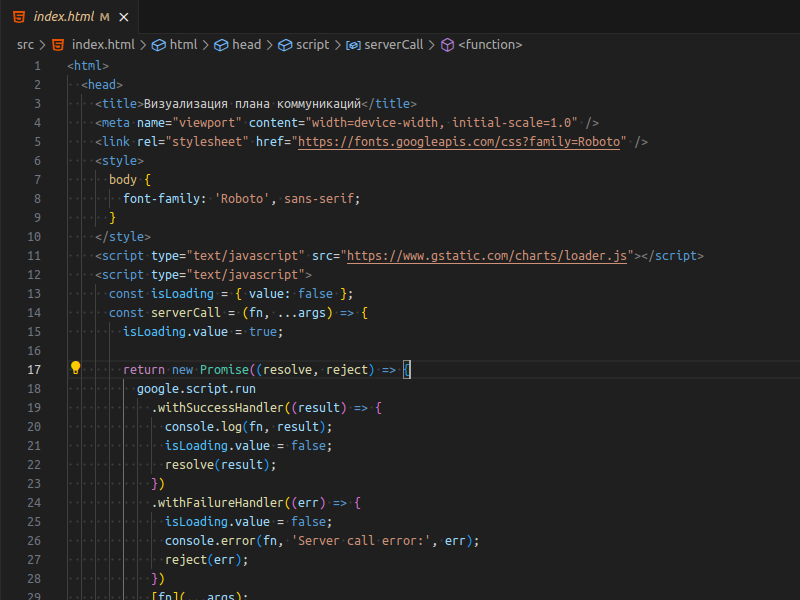Click the chevron after index.html breadcrumb
The image size is (800, 600).
click(143, 45)
